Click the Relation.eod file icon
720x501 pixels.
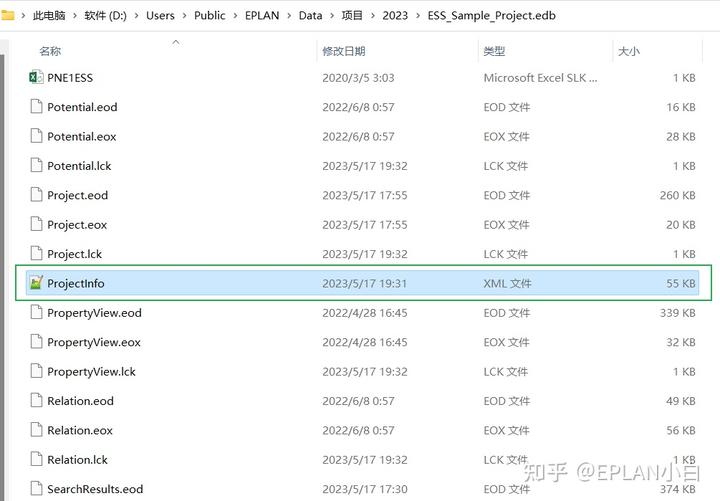coord(36,400)
